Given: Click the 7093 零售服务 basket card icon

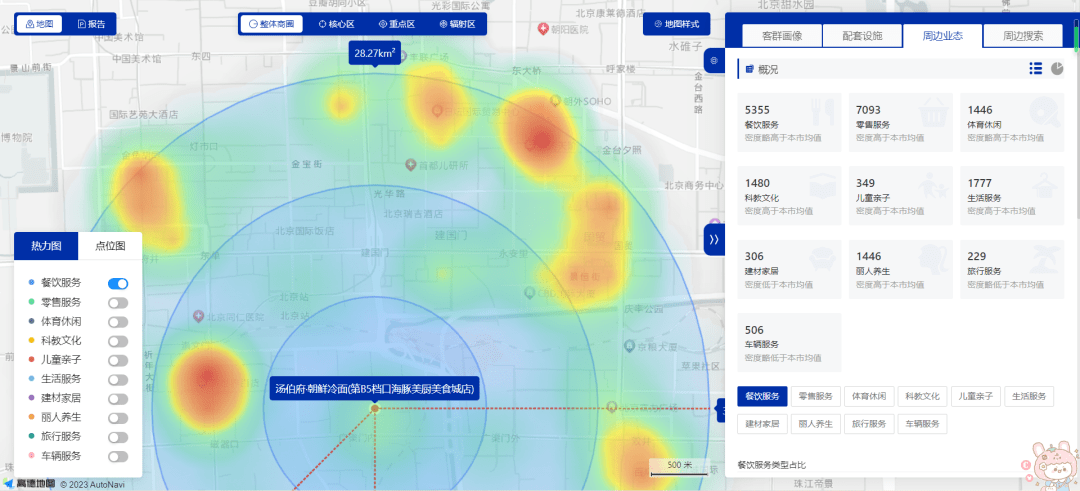Looking at the screenshot, I should (x=935, y=113).
